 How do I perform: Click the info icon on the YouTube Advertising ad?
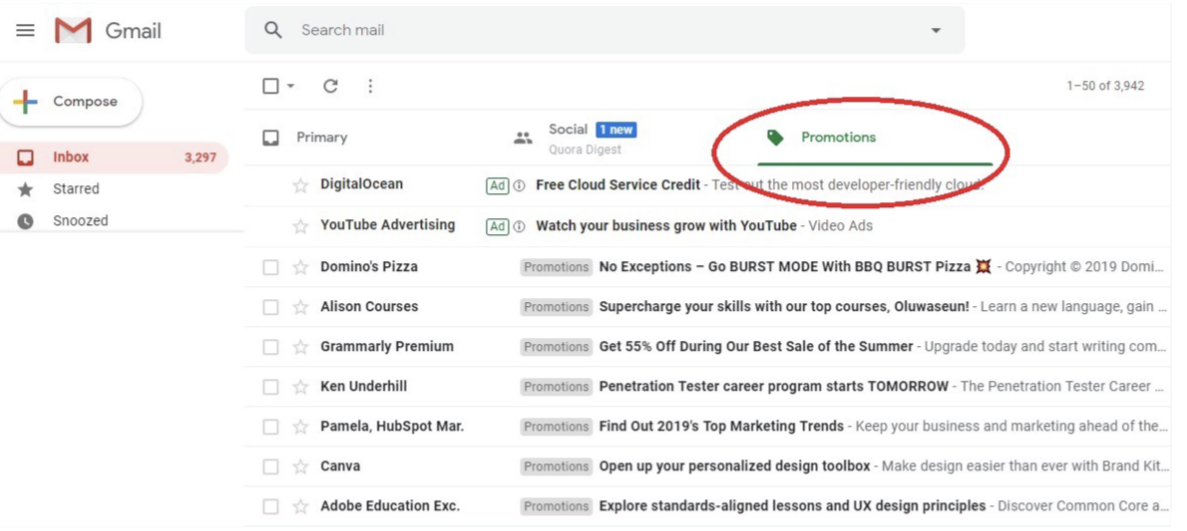coord(519,226)
